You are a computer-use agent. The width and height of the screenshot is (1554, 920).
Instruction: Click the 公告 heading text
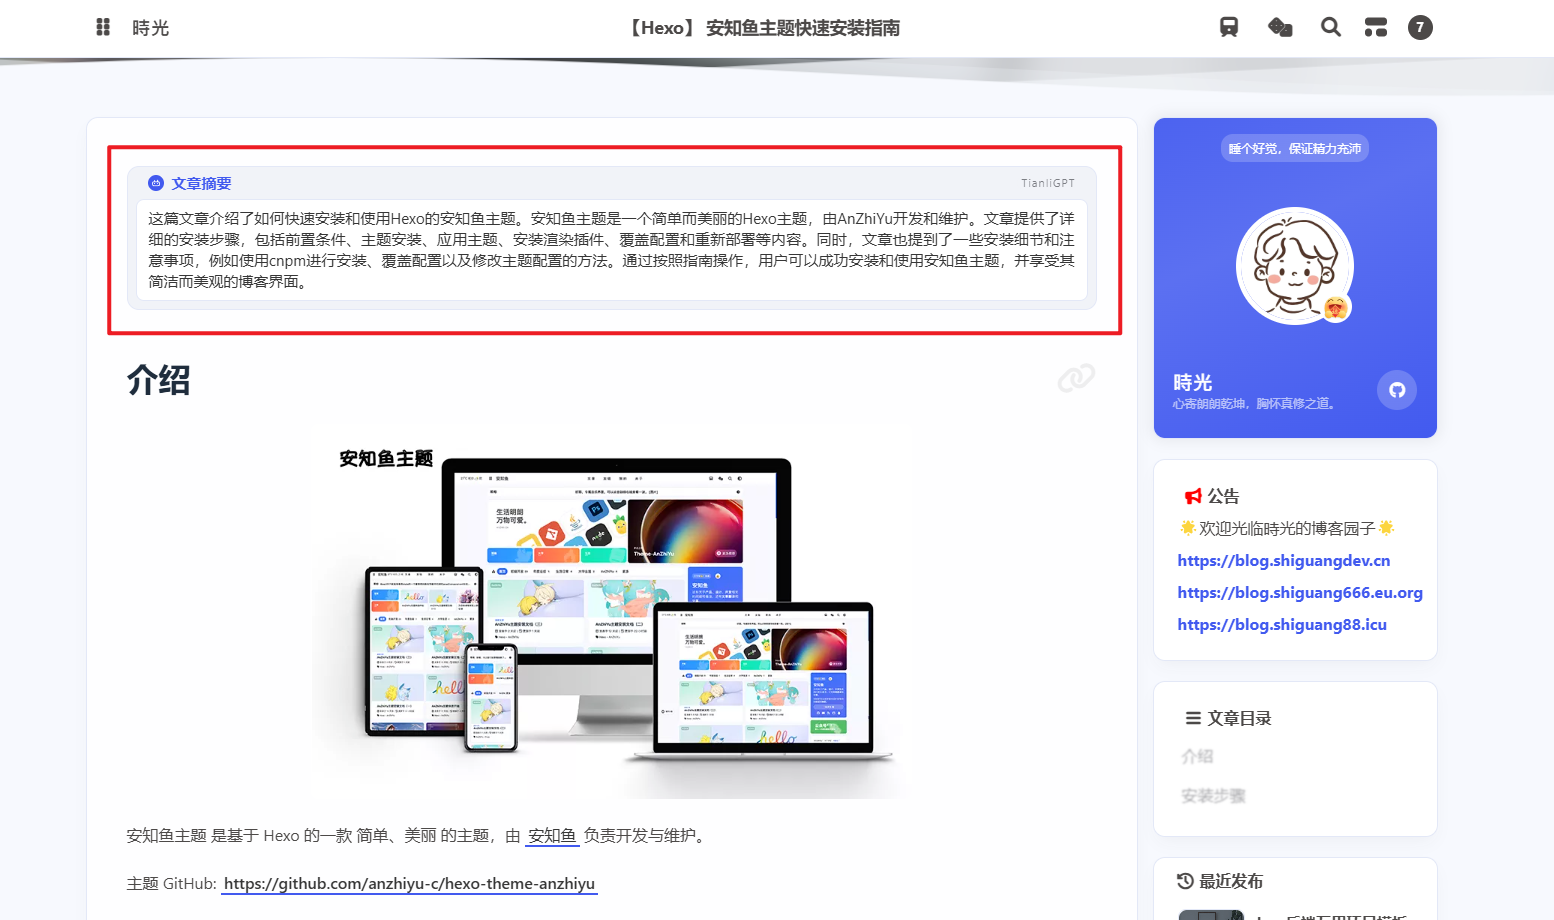(1223, 496)
